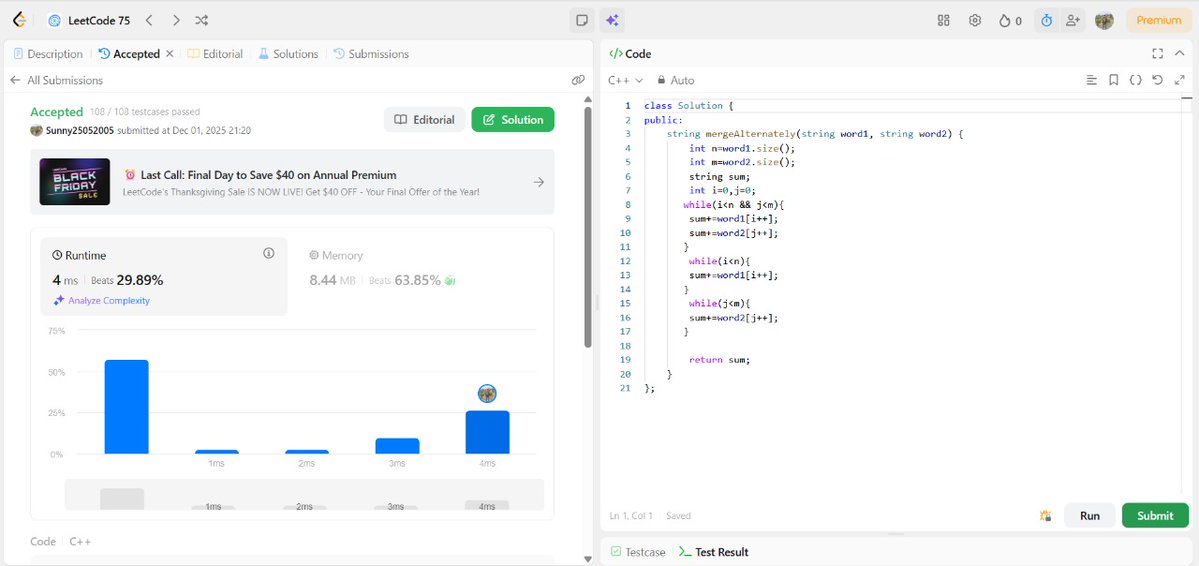Click the sparkle note icon near Run

click(1046, 516)
